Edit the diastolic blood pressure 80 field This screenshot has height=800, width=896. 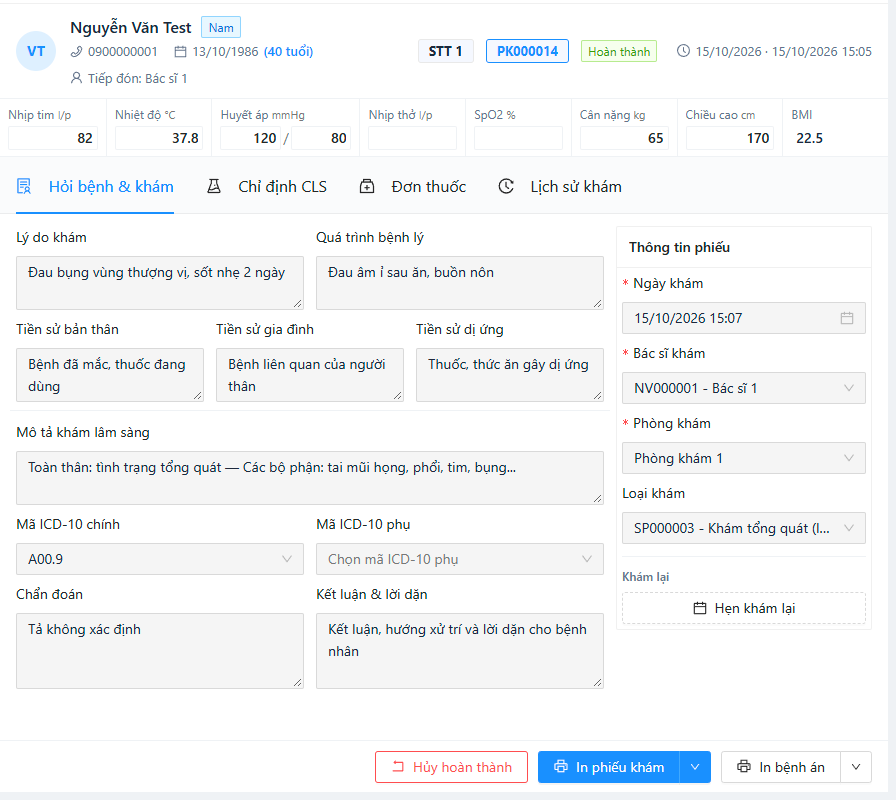point(321,138)
